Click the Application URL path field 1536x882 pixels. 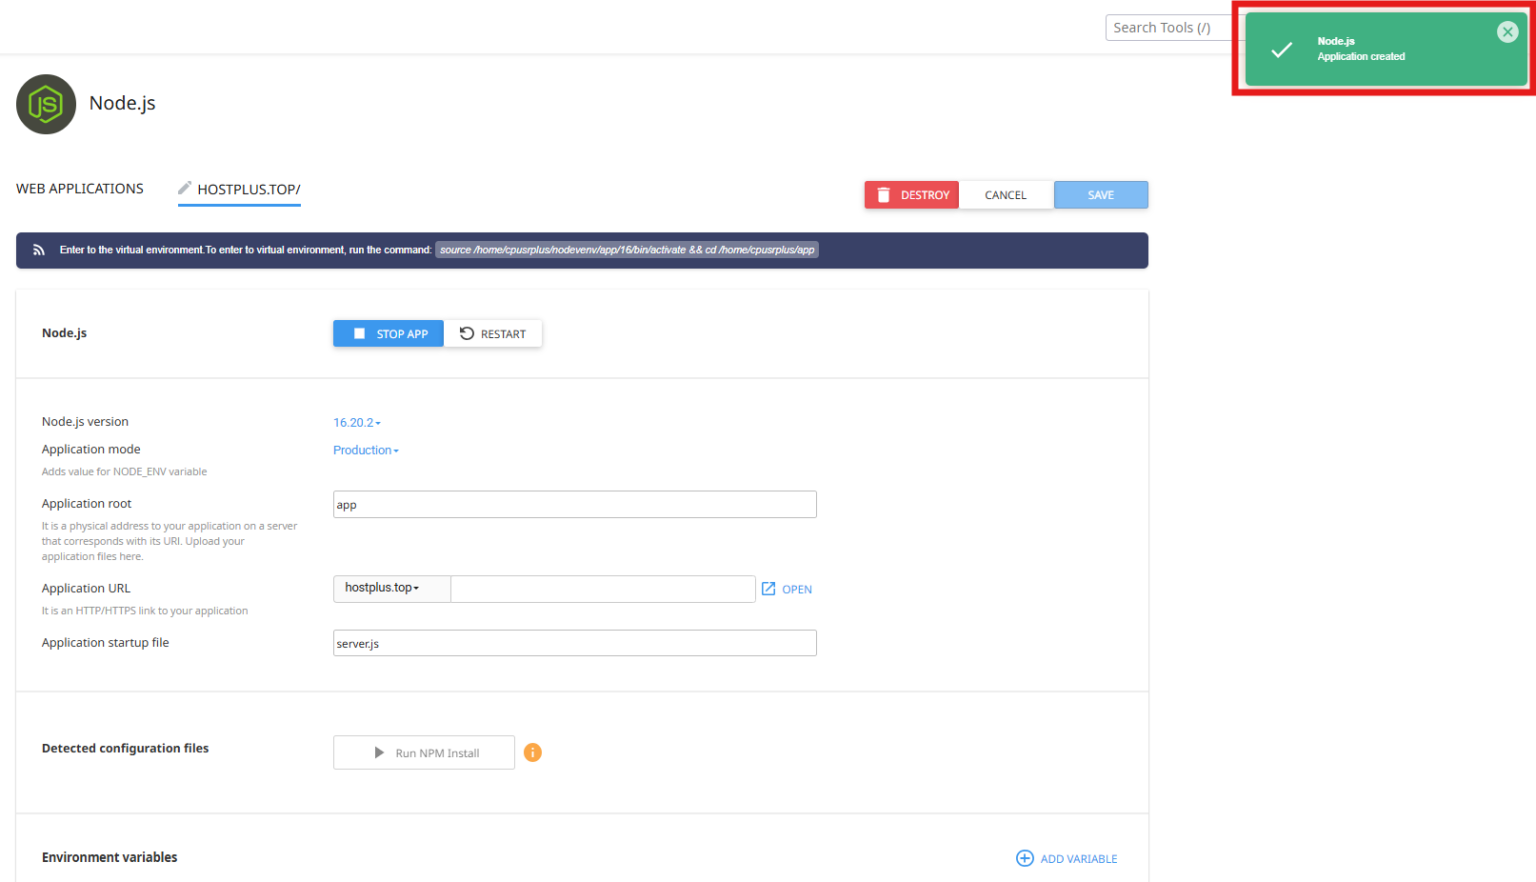click(603, 588)
